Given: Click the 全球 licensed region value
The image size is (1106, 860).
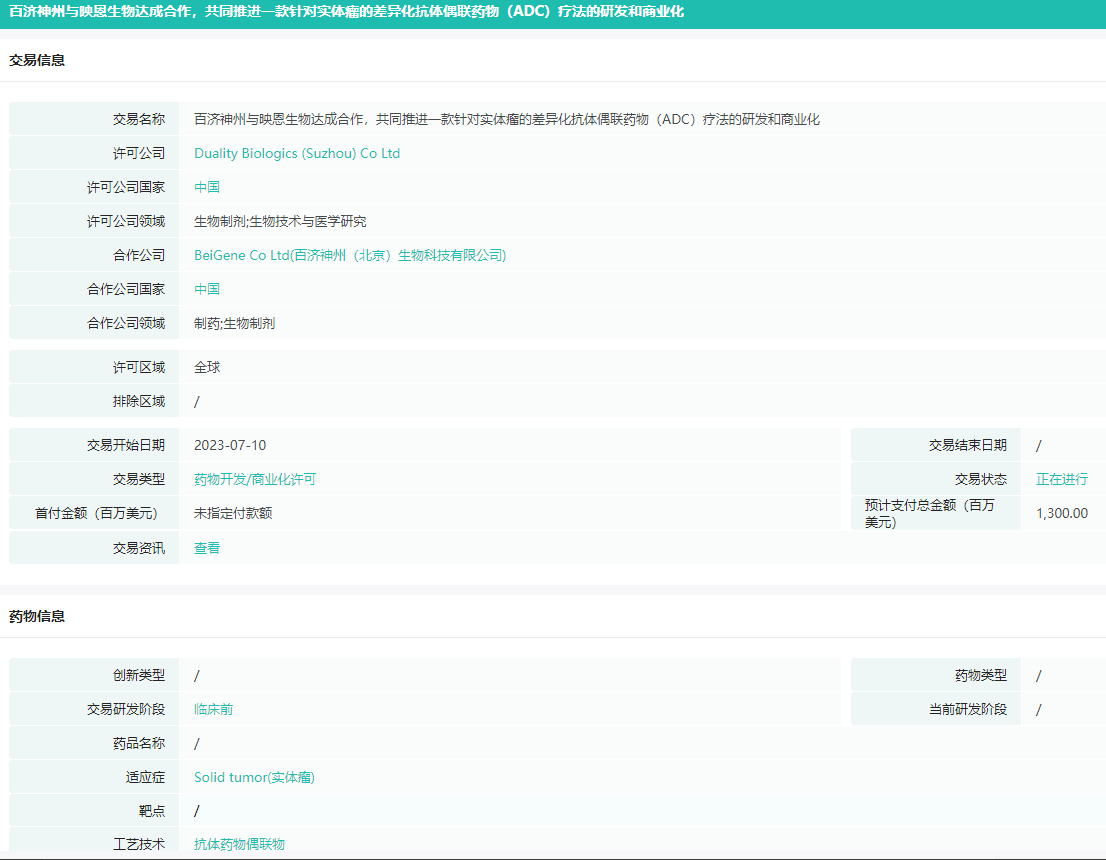Looking at the screenshot, I should point(207,367).
